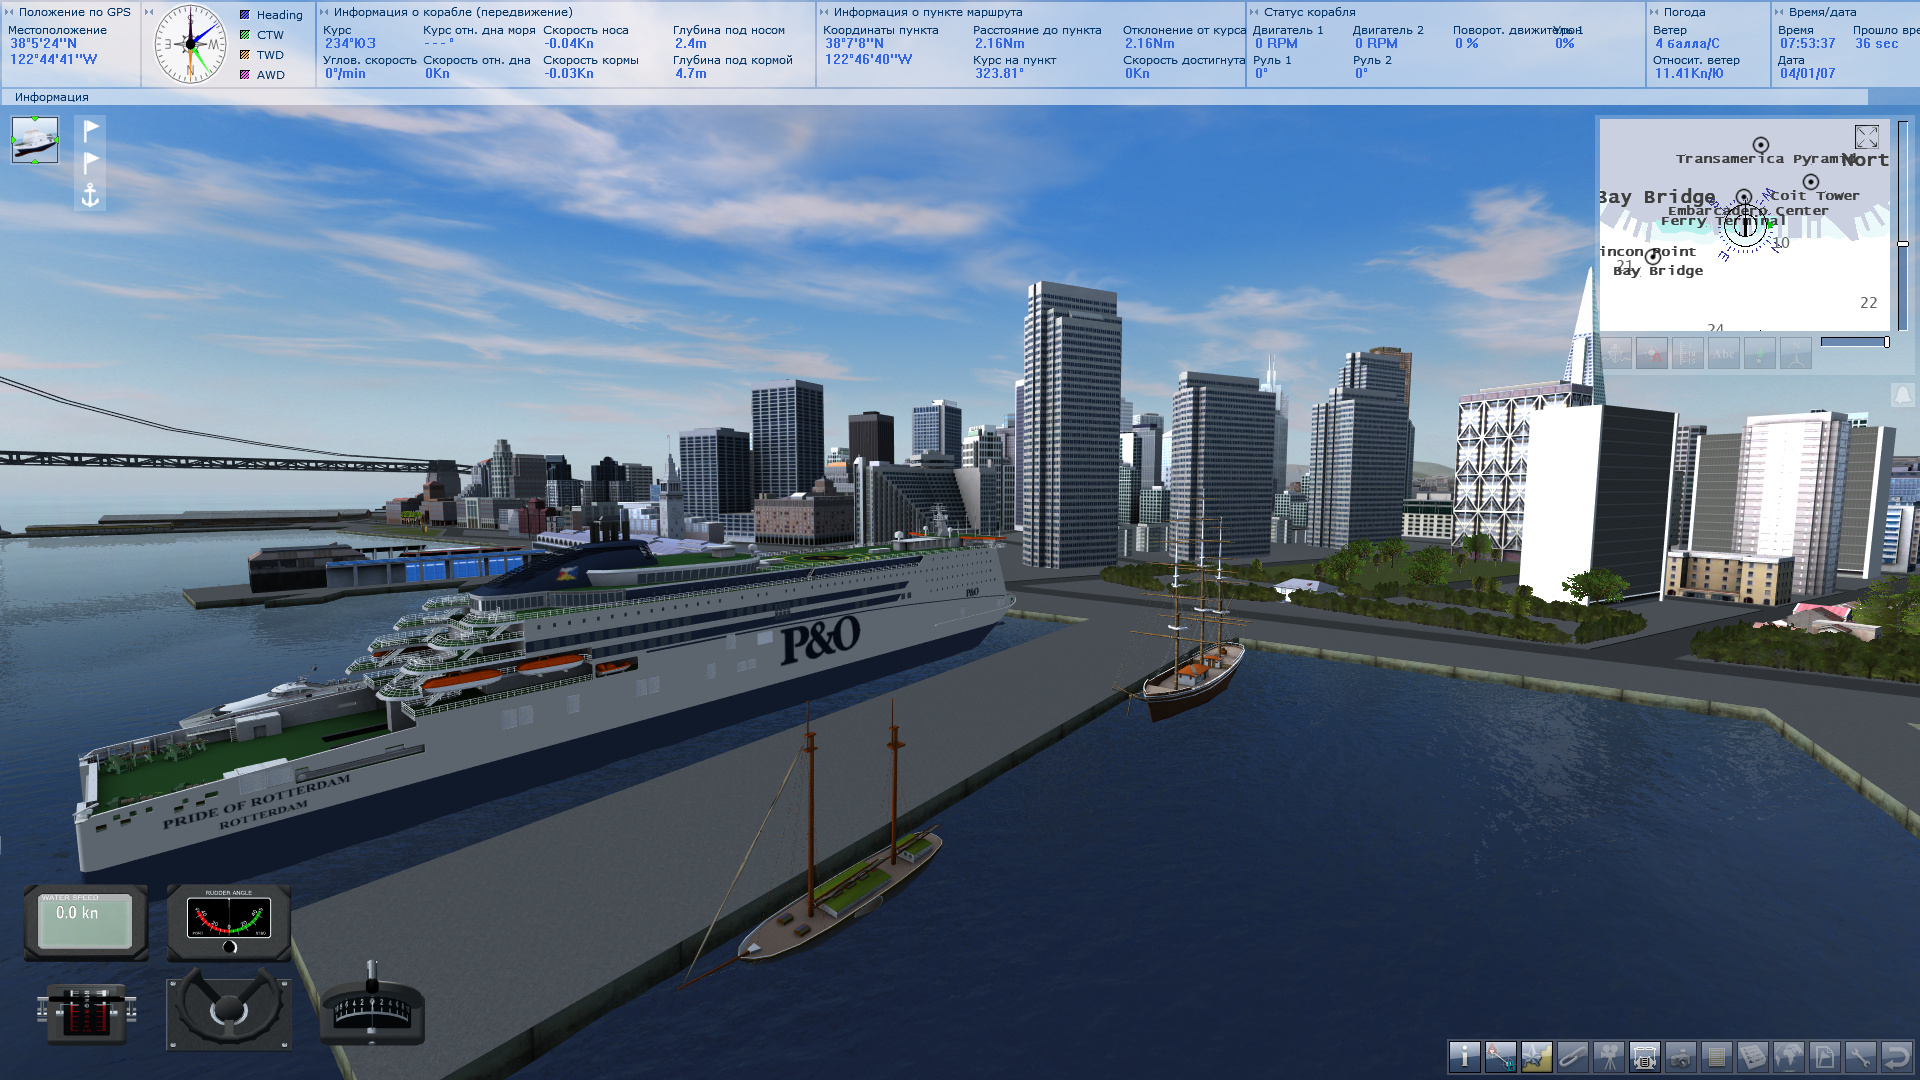The height and width of the screenshot is (1080, 1920).
Task: Toggle depth scale icon under minimap
Action: coord(1688,353)
